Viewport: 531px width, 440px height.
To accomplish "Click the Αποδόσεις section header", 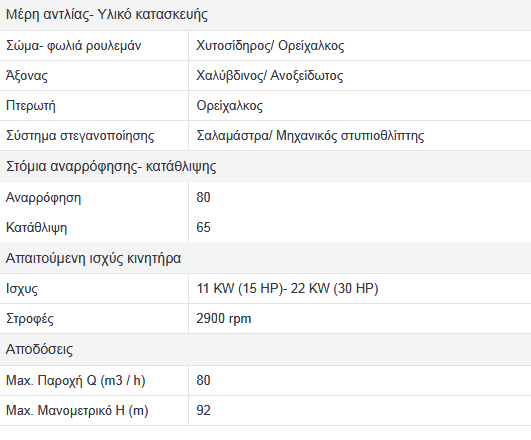I will (39, 349).
